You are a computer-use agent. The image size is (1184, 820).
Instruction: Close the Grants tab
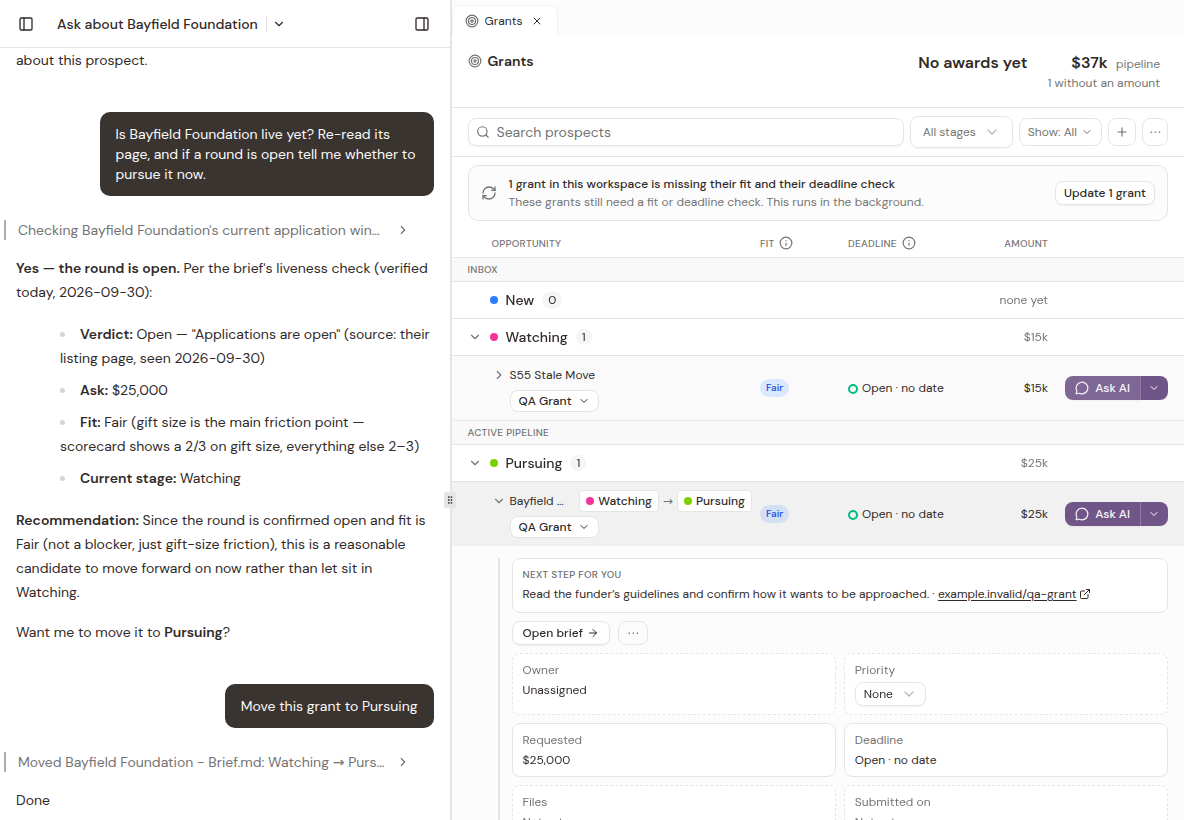point(537,21)
